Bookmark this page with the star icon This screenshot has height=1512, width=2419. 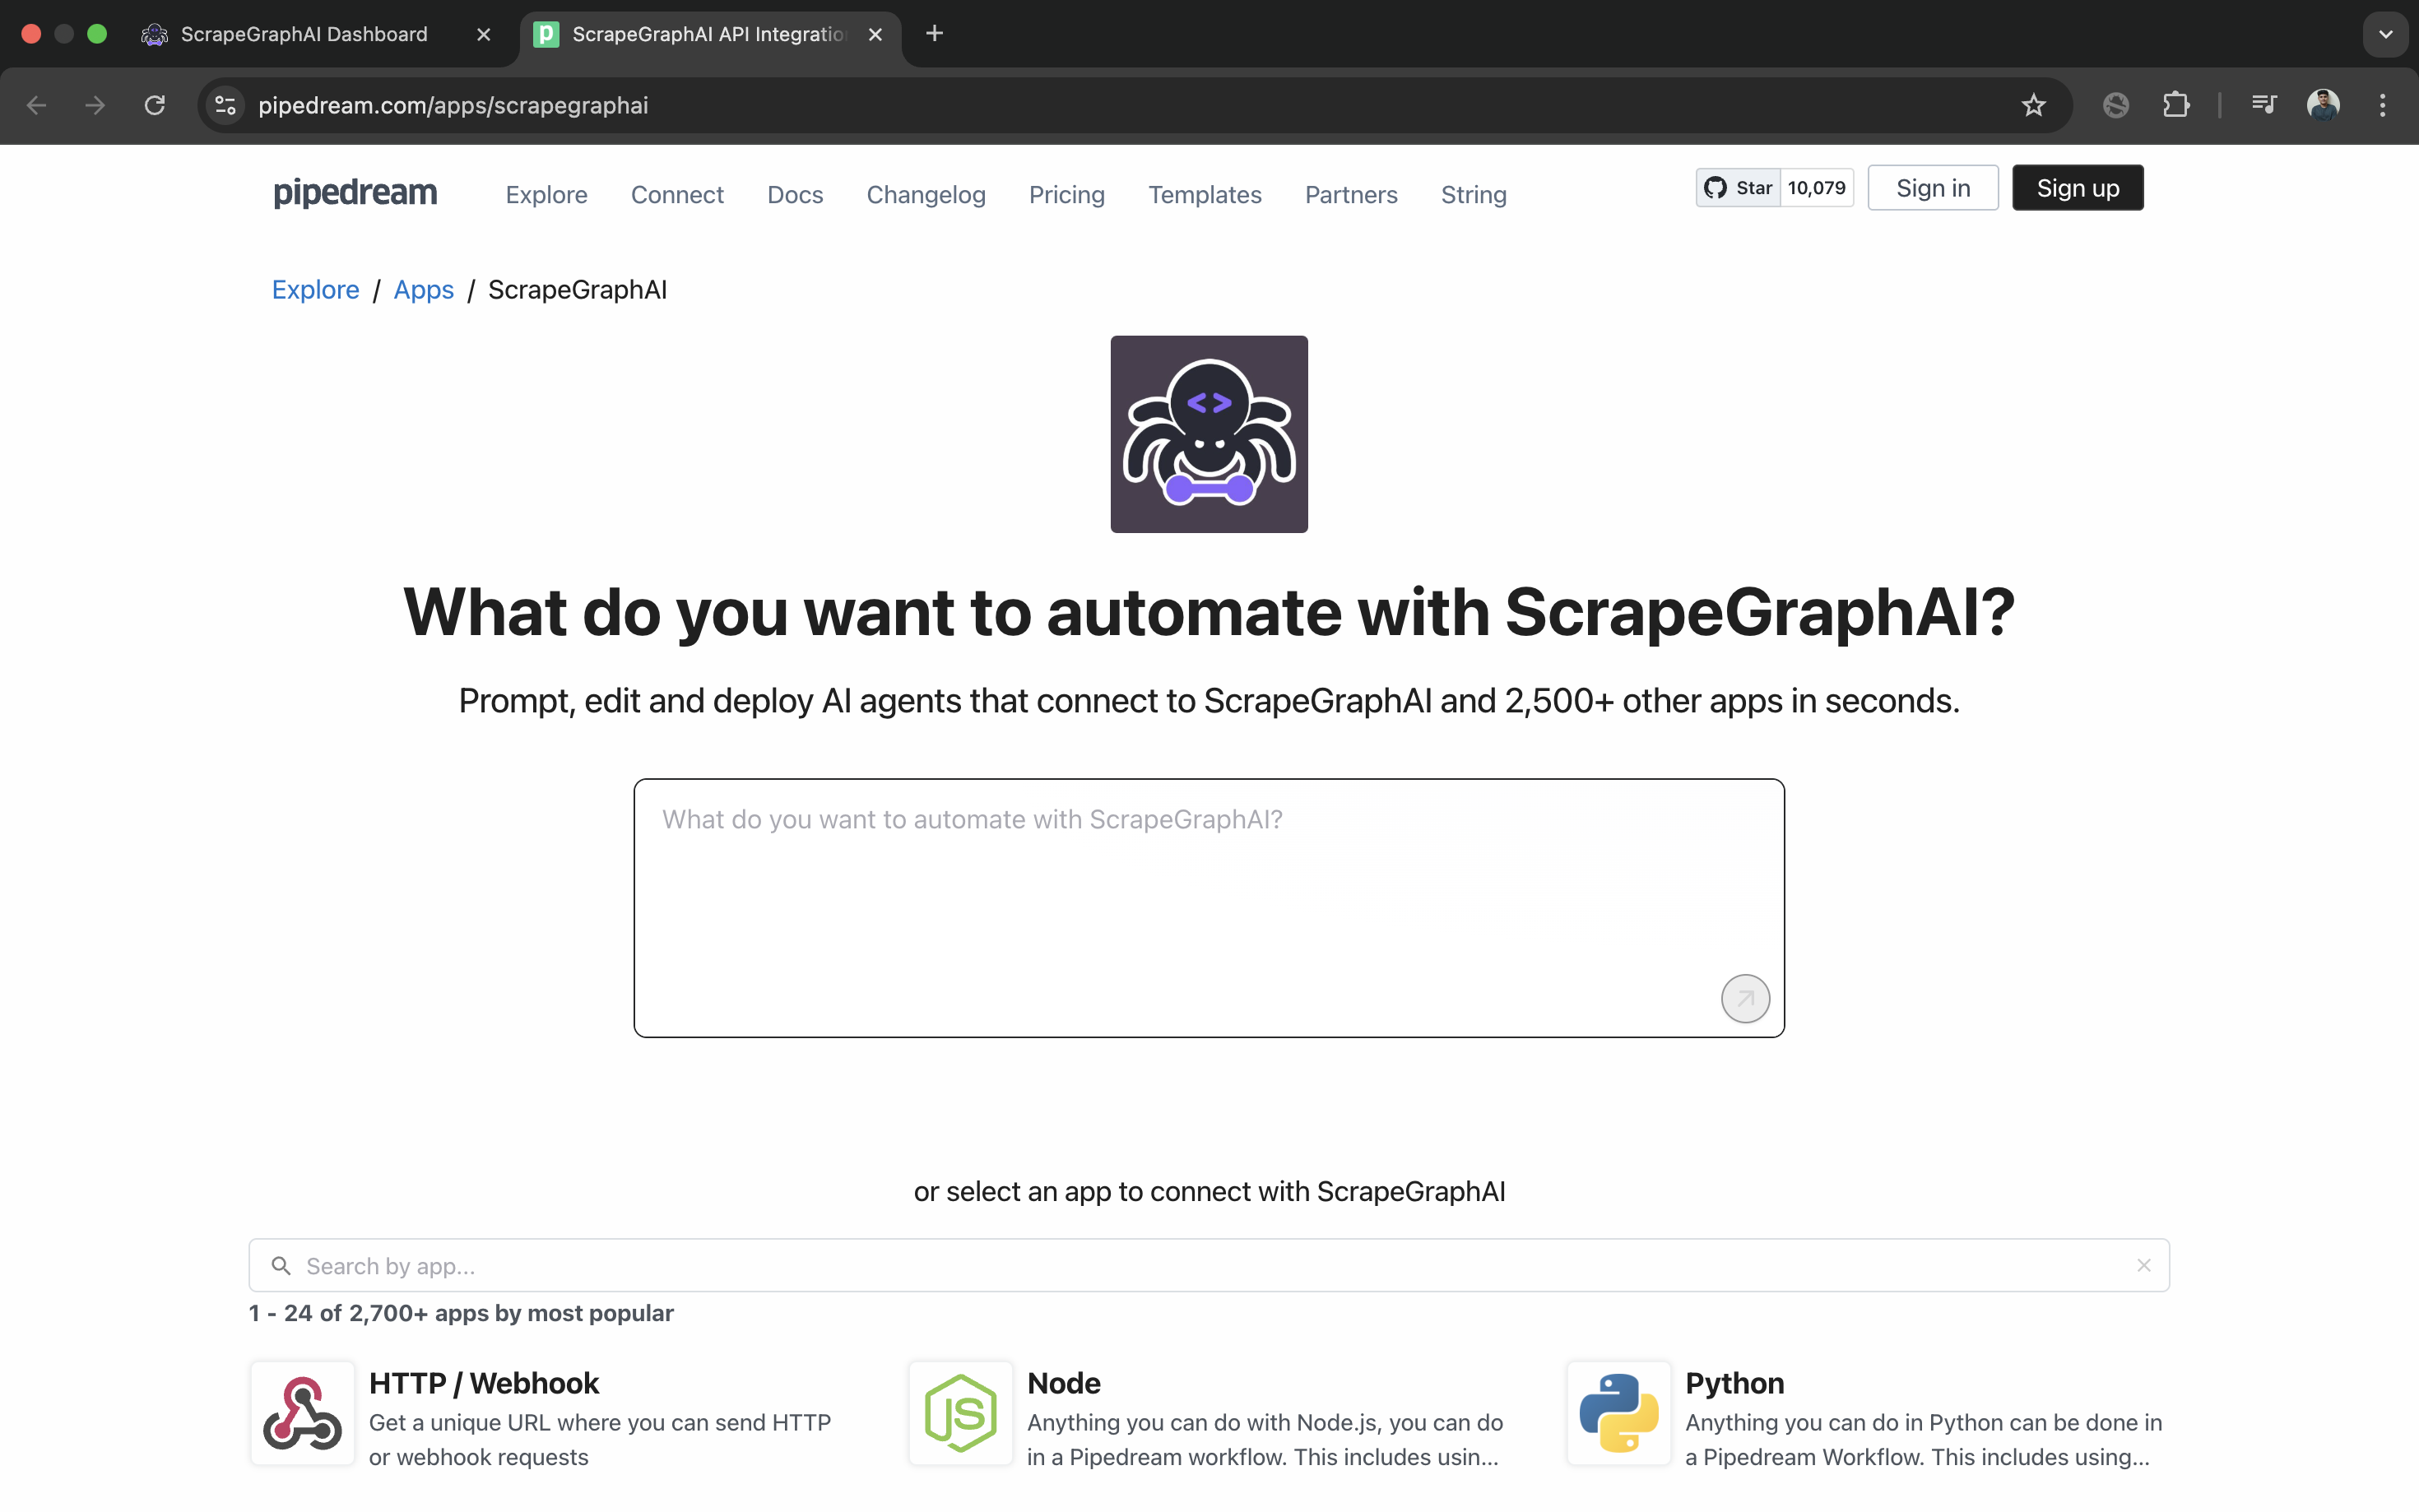pyautogui.click(x=2033, y=105)
